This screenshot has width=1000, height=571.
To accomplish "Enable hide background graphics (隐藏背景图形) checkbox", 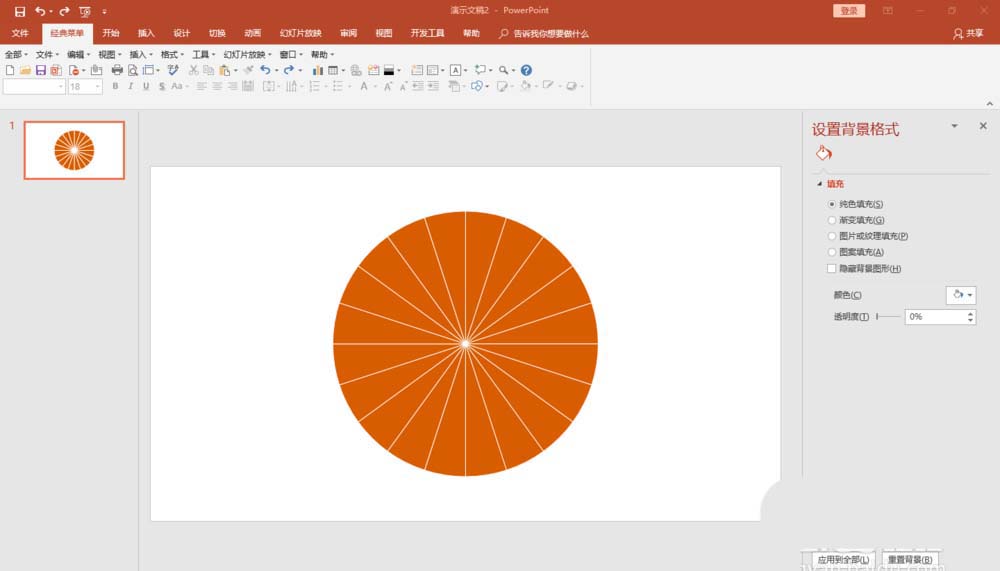I will (832, 269).
